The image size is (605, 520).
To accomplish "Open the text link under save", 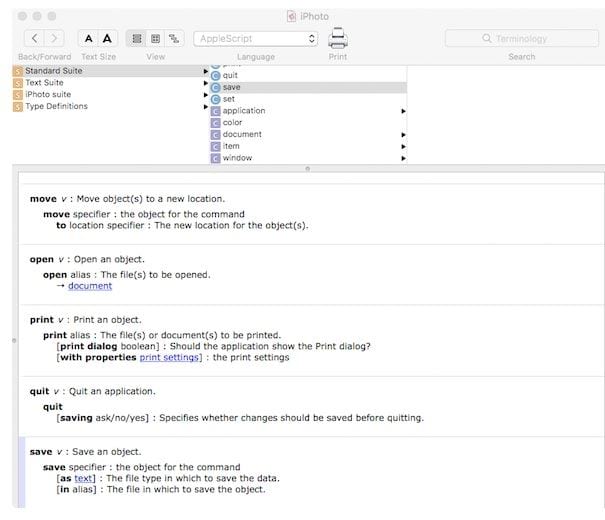I will [x=83, y=478].
